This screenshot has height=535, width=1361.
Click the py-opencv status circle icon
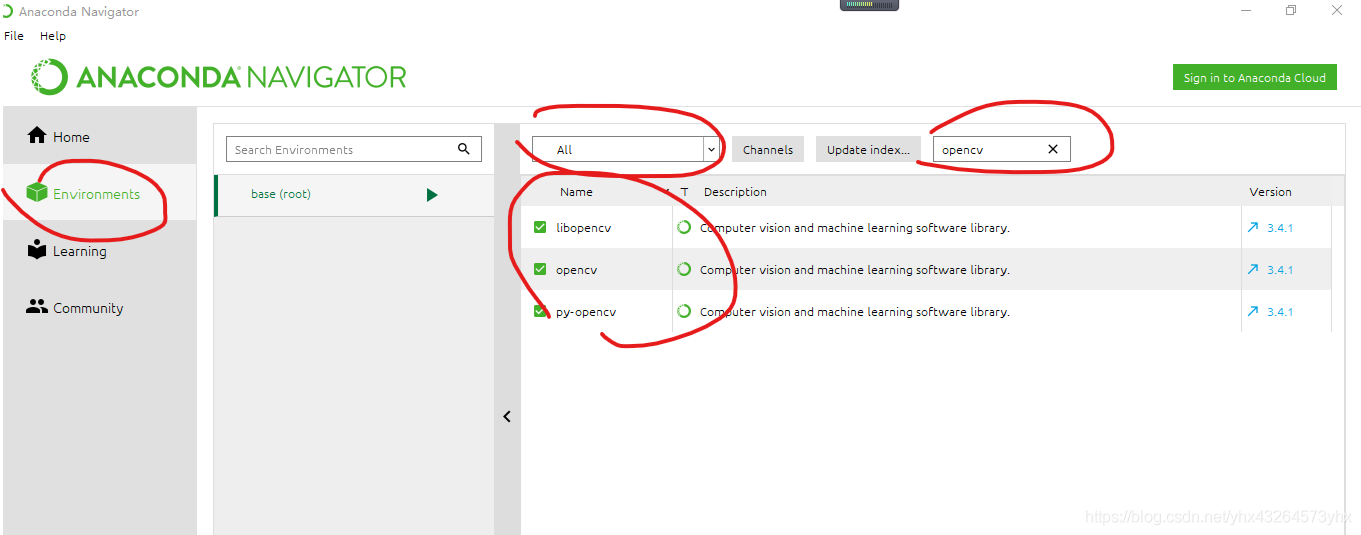click(x=684, y=311)
